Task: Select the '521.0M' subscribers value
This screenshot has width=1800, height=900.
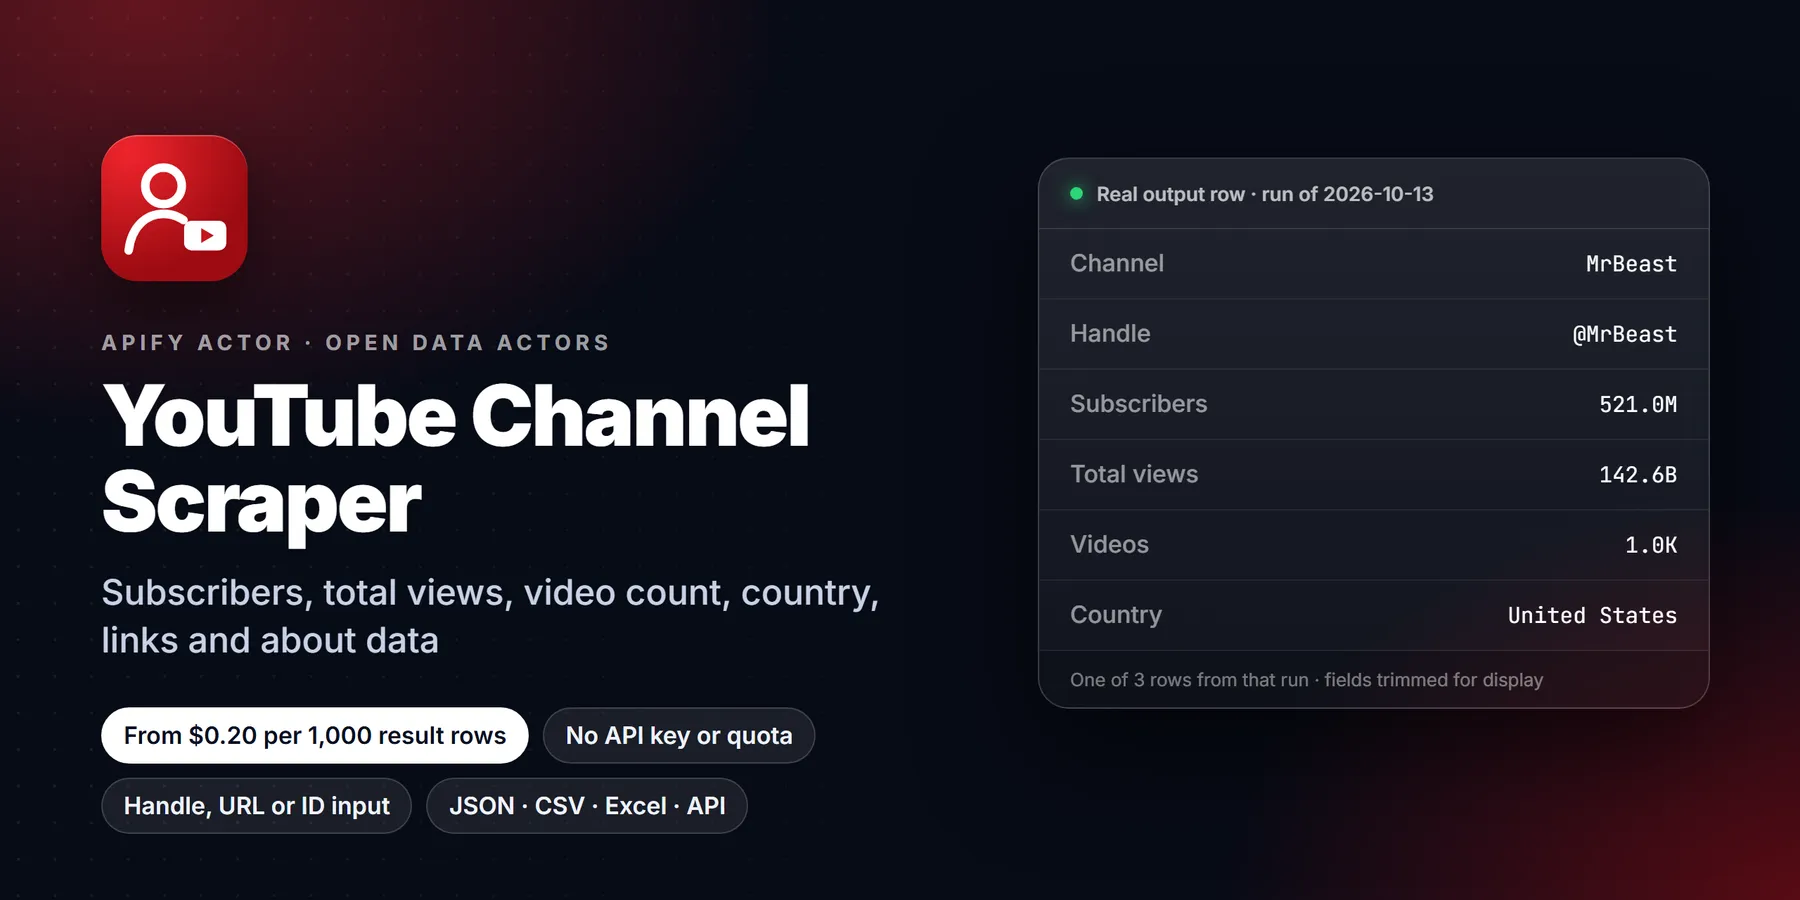Action: (x=1638, y=404)
